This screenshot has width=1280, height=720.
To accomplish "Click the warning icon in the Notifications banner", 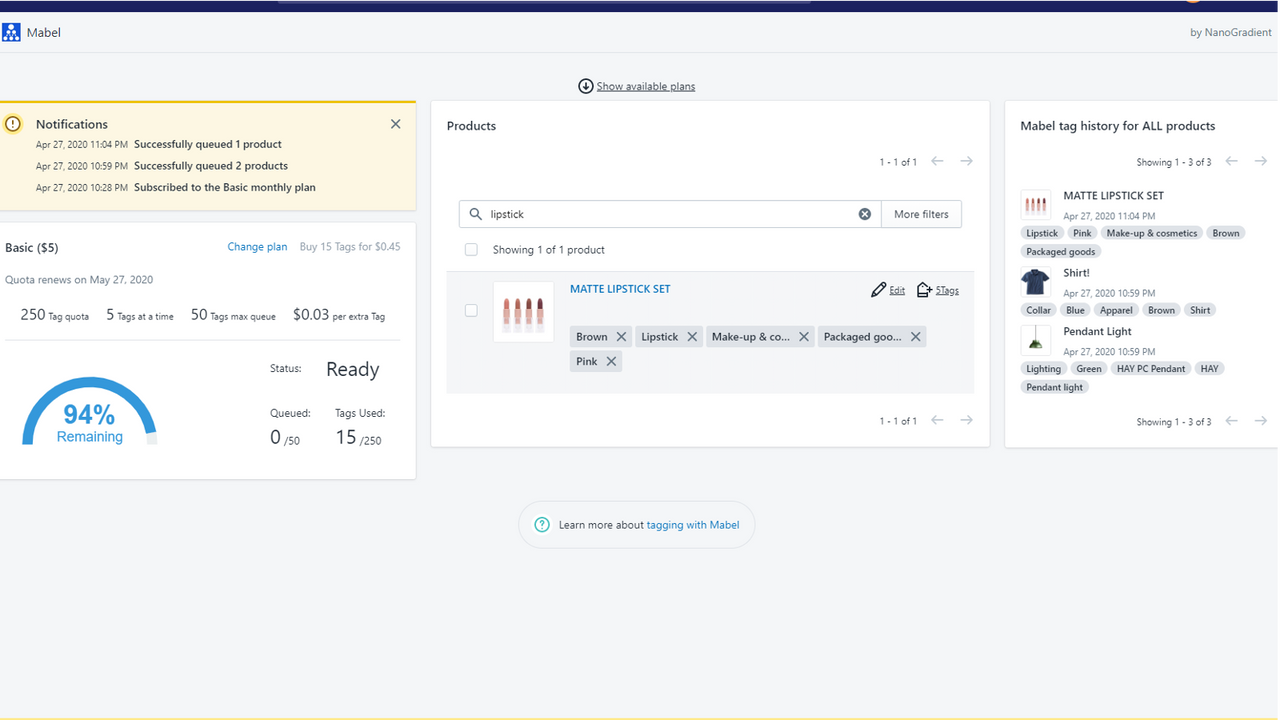I will pos(13,123).
